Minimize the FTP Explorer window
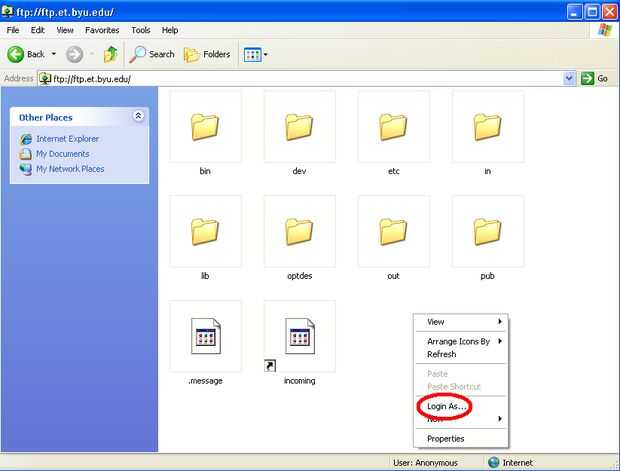 click(574, 12)
